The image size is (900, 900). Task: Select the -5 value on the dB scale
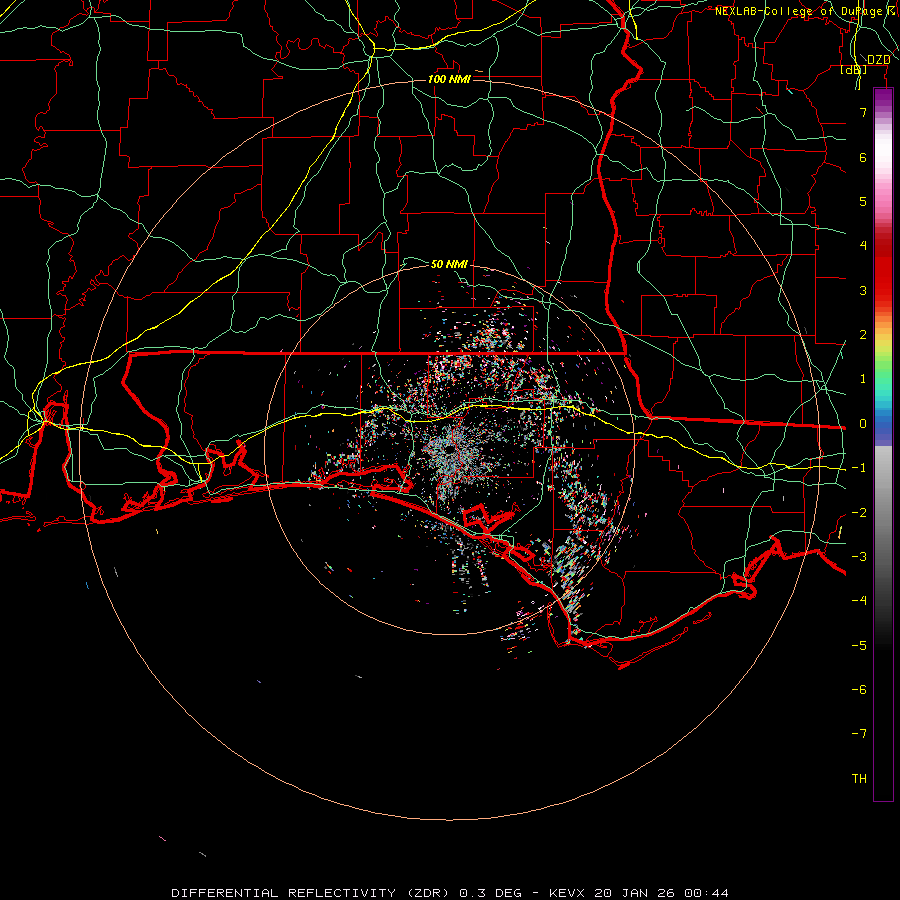(859, 646)
